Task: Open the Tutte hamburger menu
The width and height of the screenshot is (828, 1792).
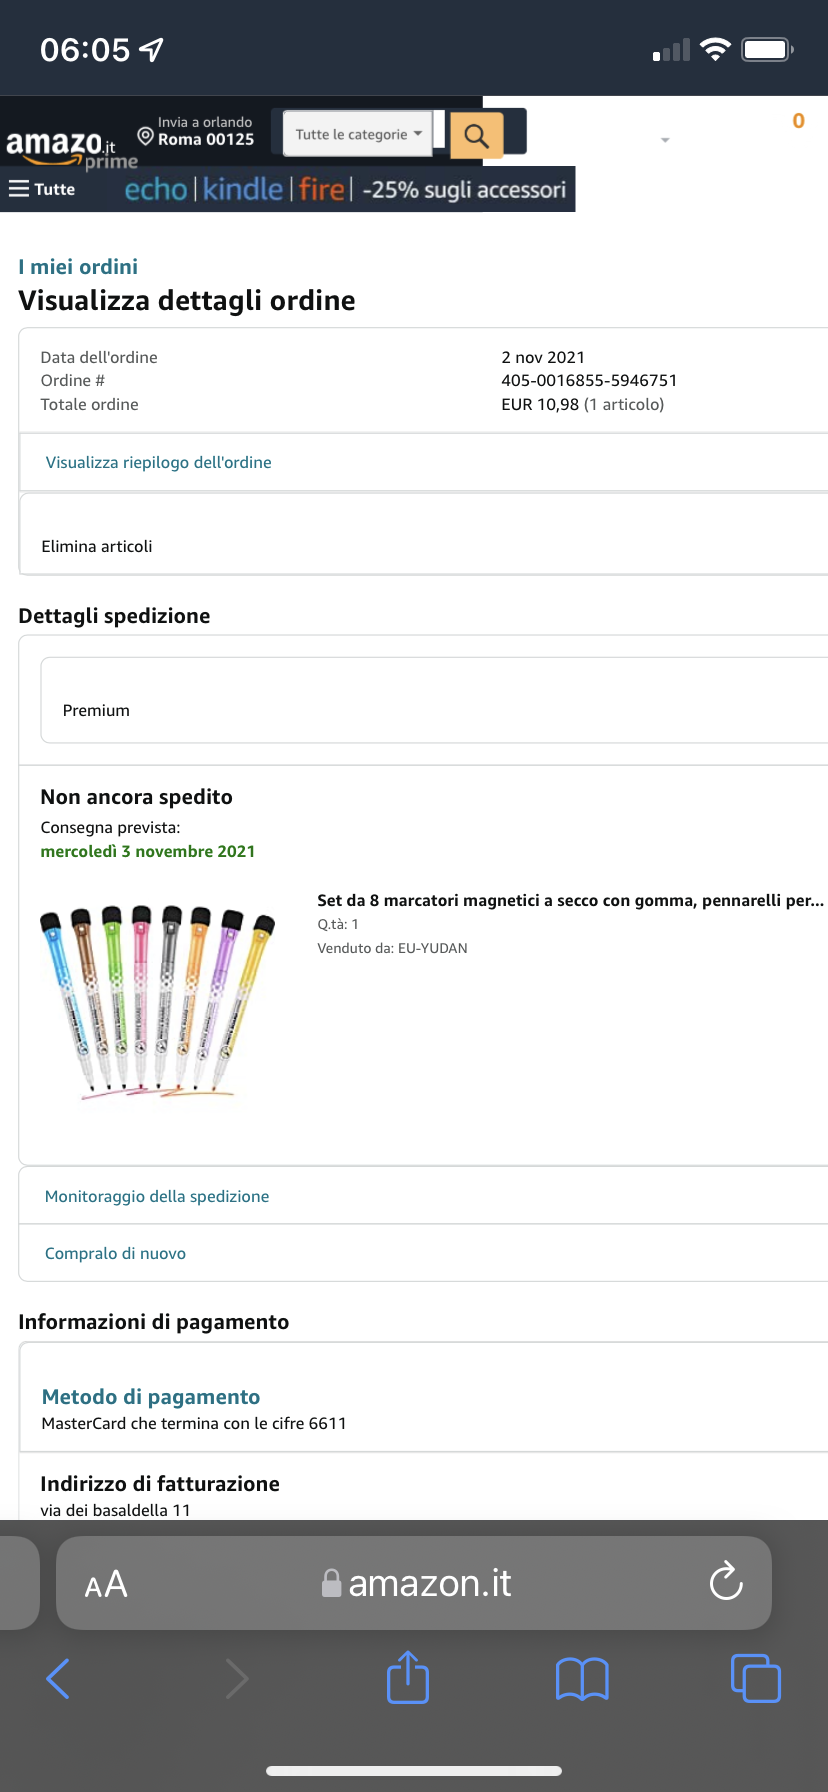Action: 42,189
